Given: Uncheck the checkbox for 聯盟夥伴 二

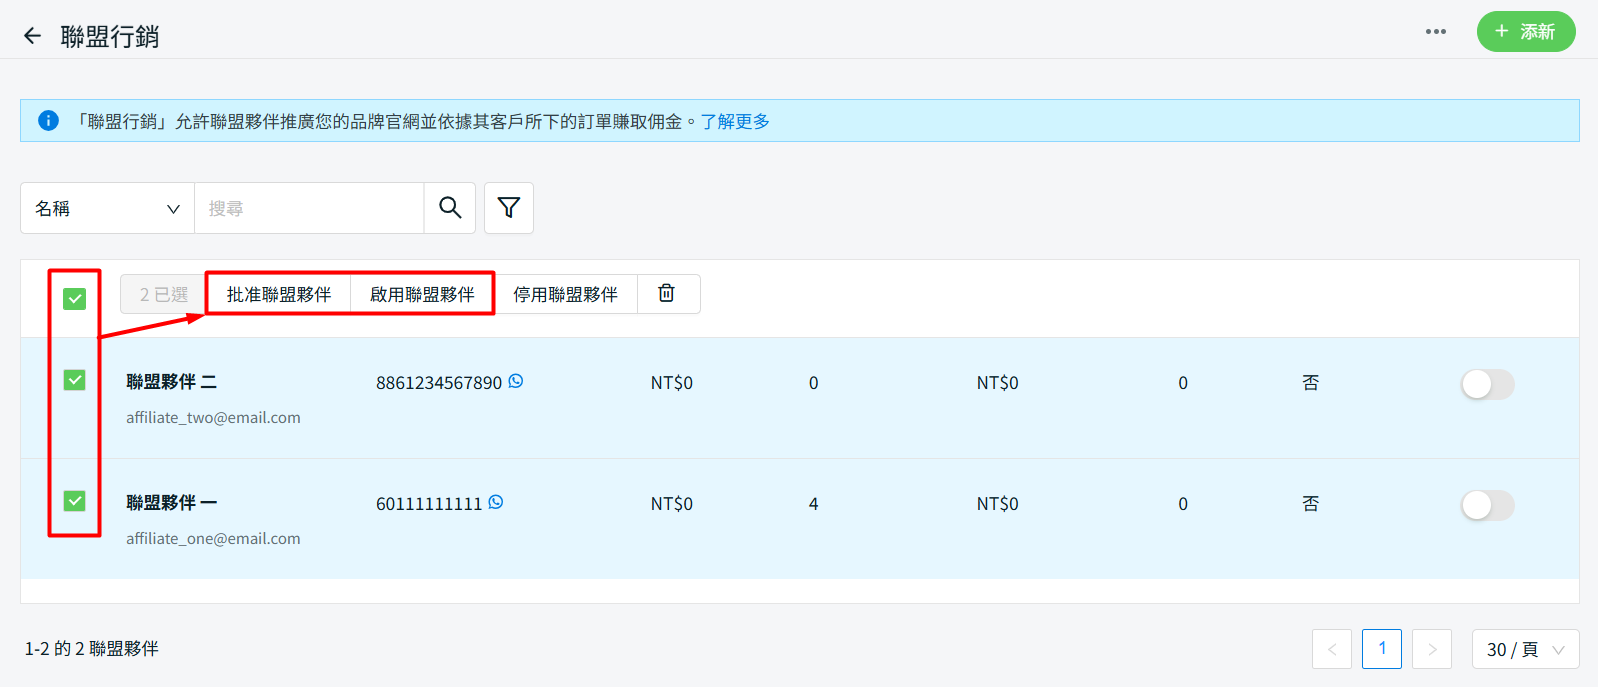Looking at the screenshot, I should [x=75, y=380].
